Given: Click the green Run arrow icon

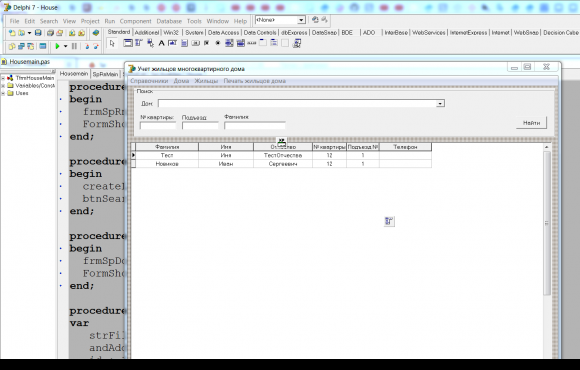Looking at the screenshot, I should 57,46.
